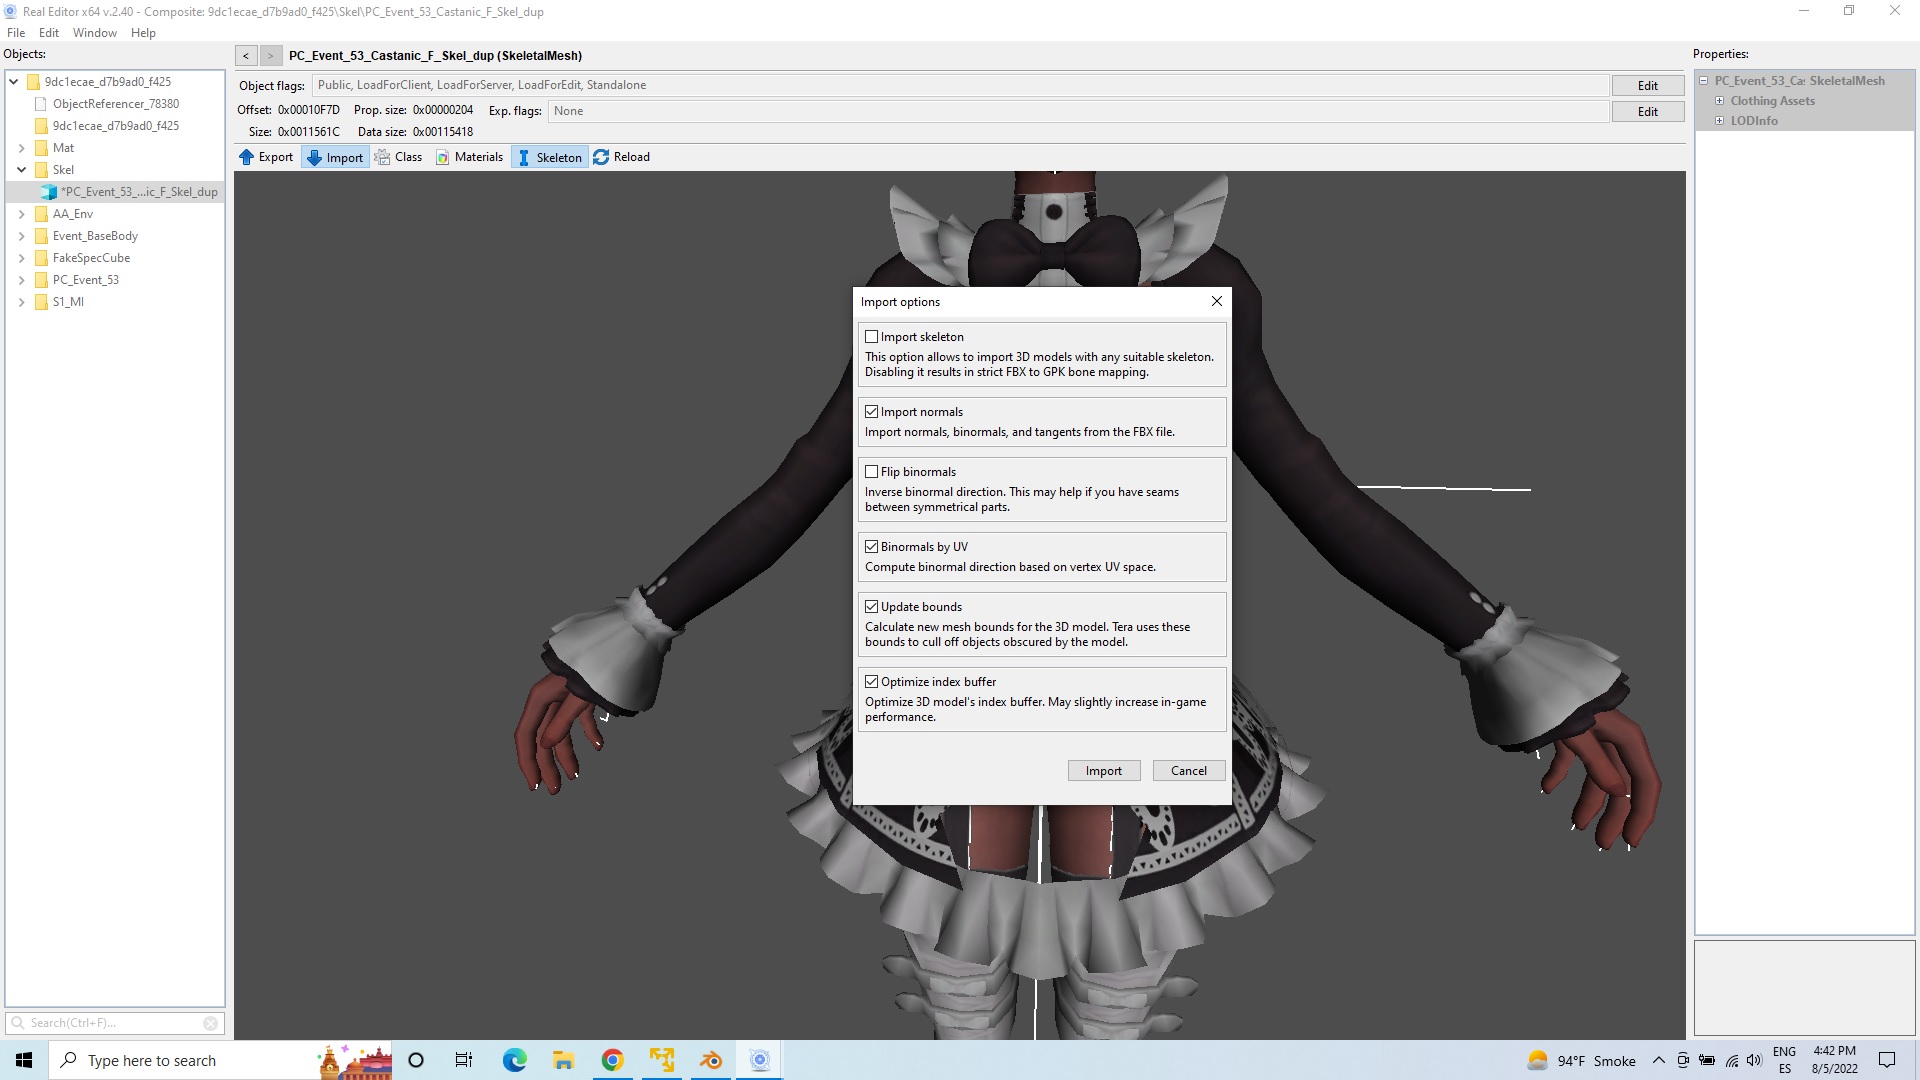Image resolution: width=1920 pixels, height=1080 pixels.
Task: Uncheck Optimize index buffer option
Action: click(872, 682)
